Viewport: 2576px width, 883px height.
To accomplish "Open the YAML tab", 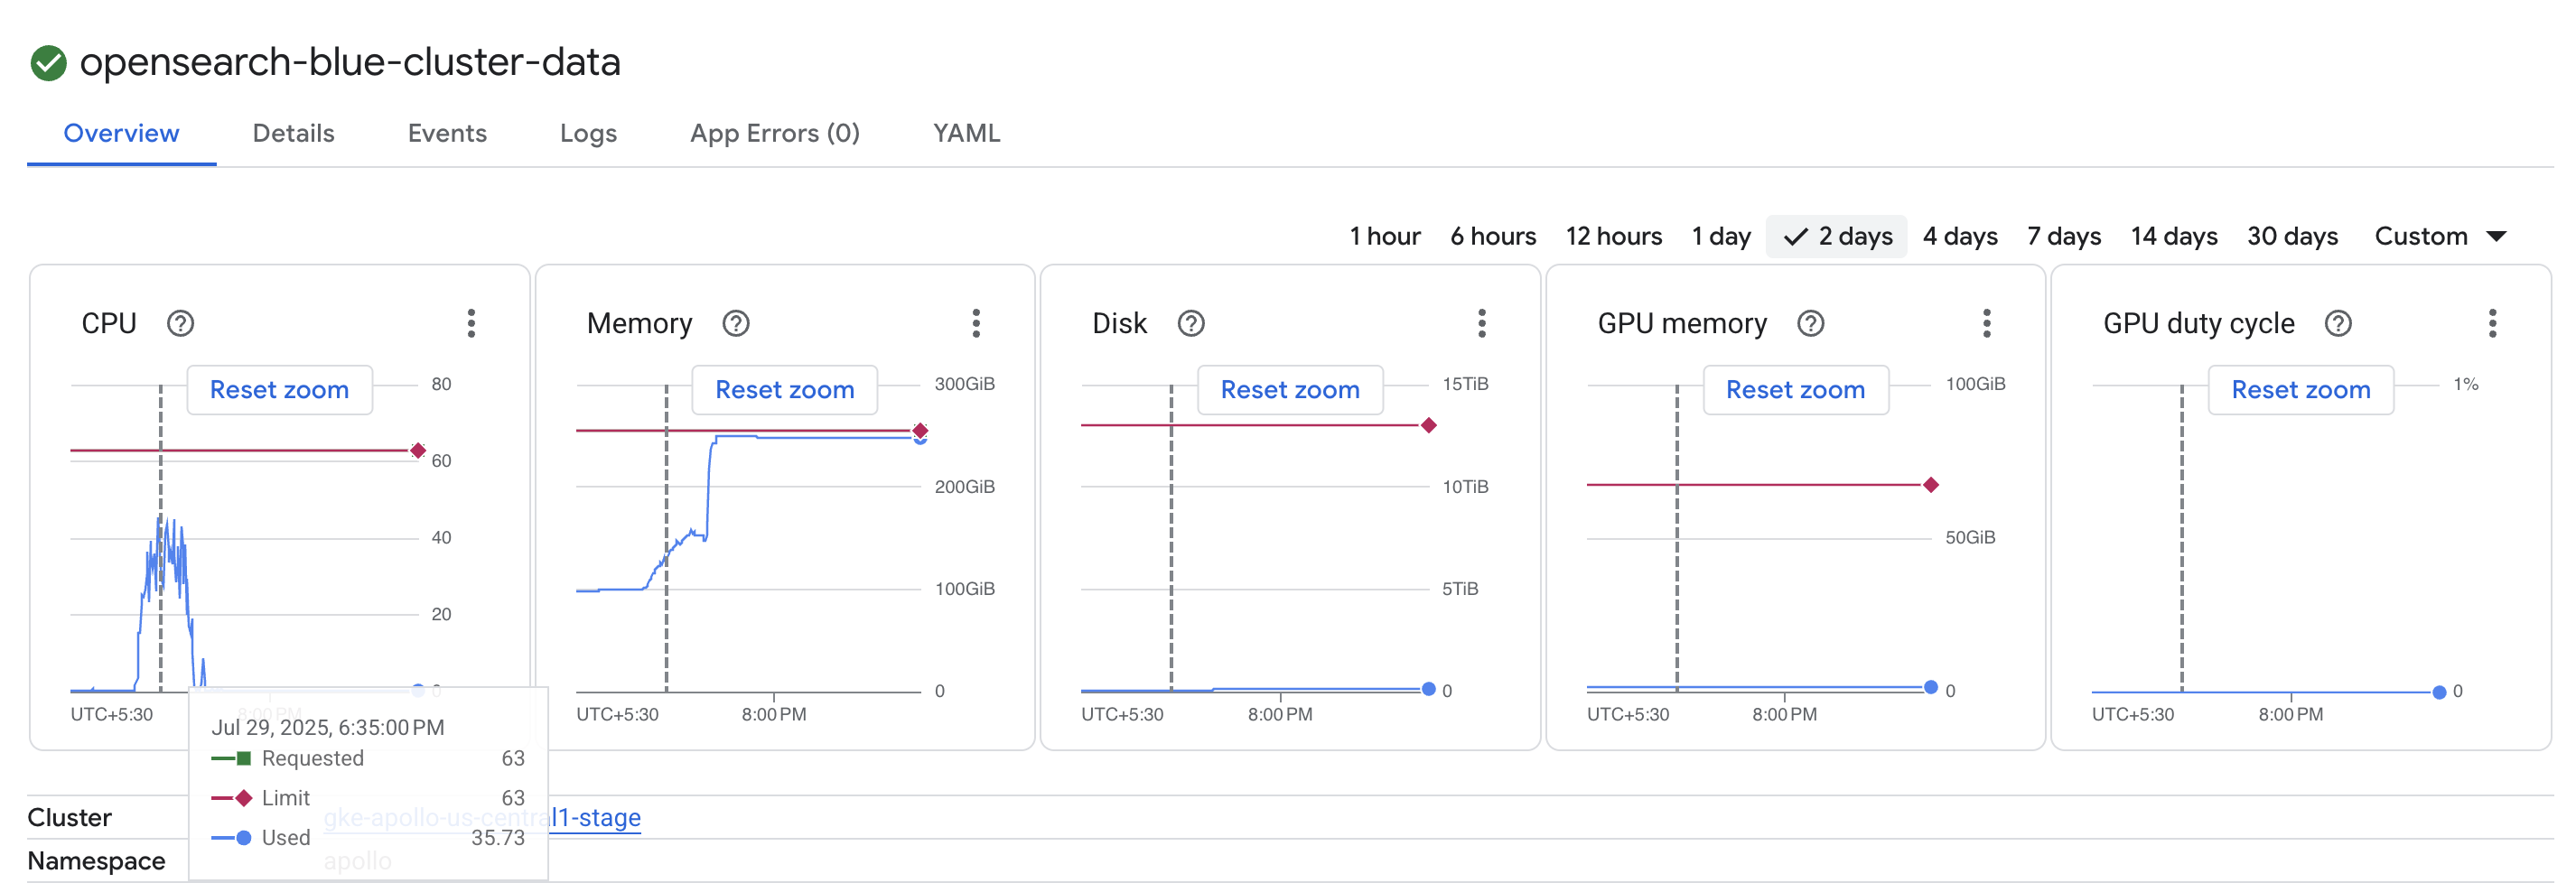I will pos(966,134).
